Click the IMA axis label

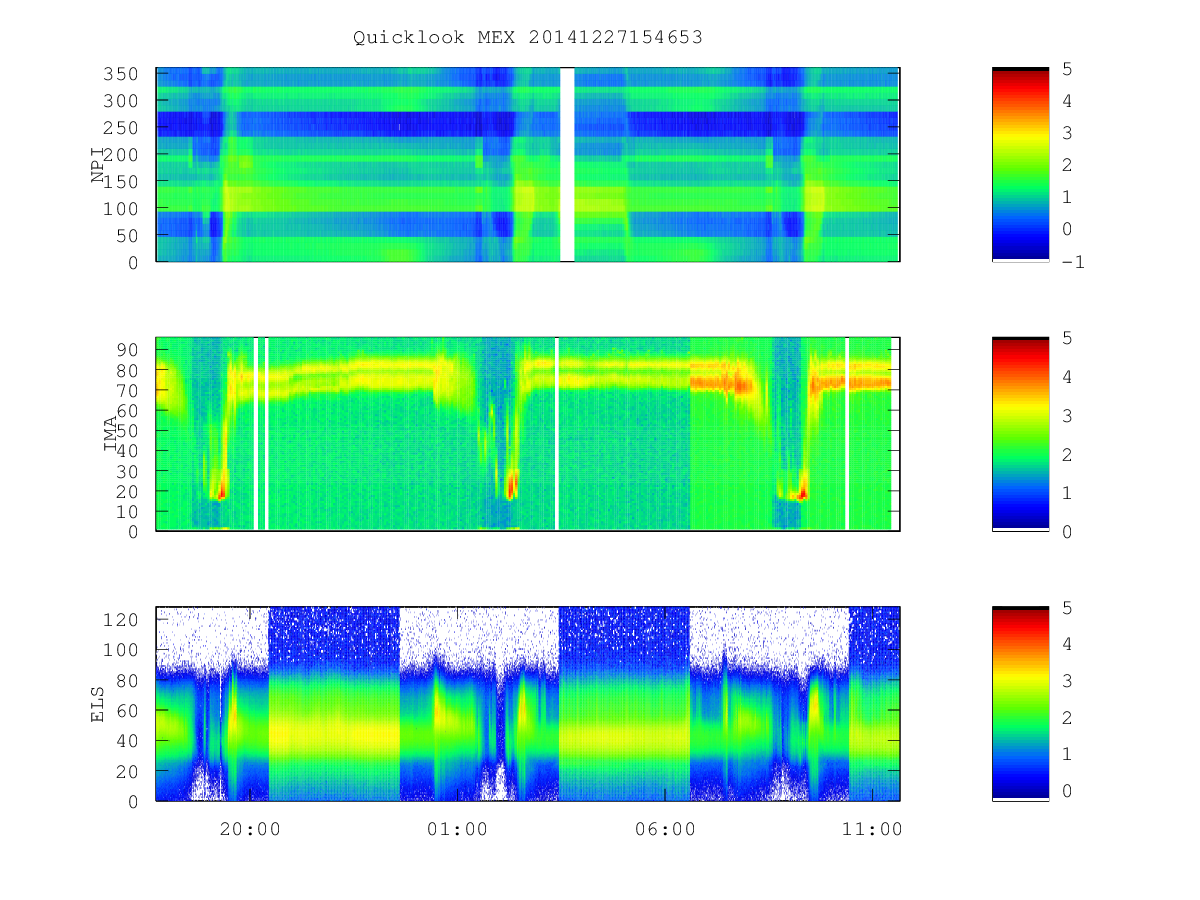111,434
